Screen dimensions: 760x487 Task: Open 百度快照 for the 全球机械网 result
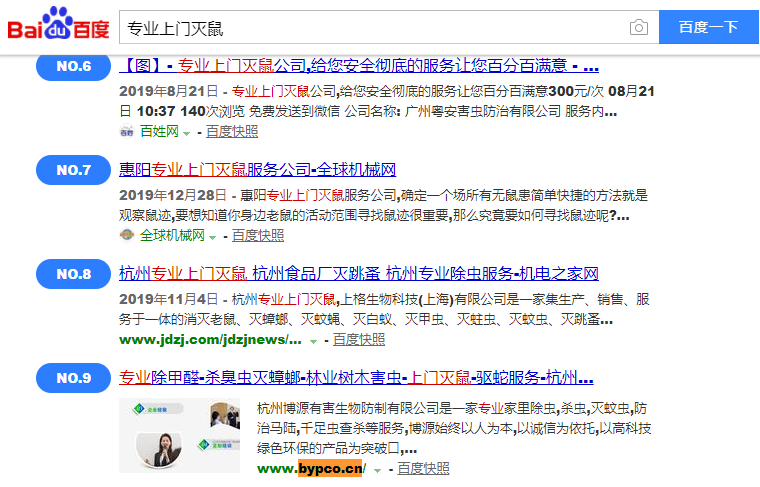[258, 235]
